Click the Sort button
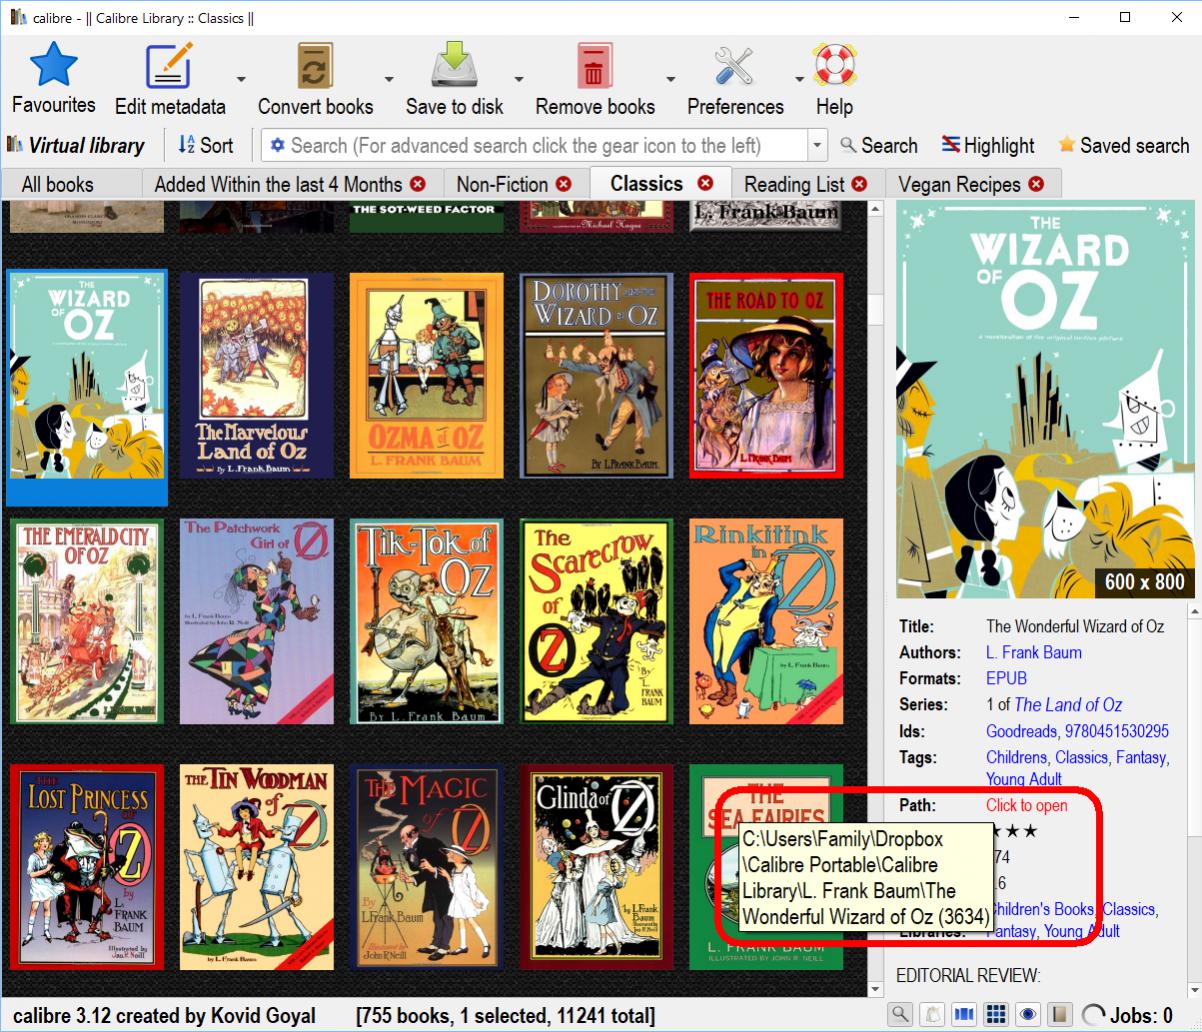Viewport: 1202px width, 1032px height. click(206, 145)
